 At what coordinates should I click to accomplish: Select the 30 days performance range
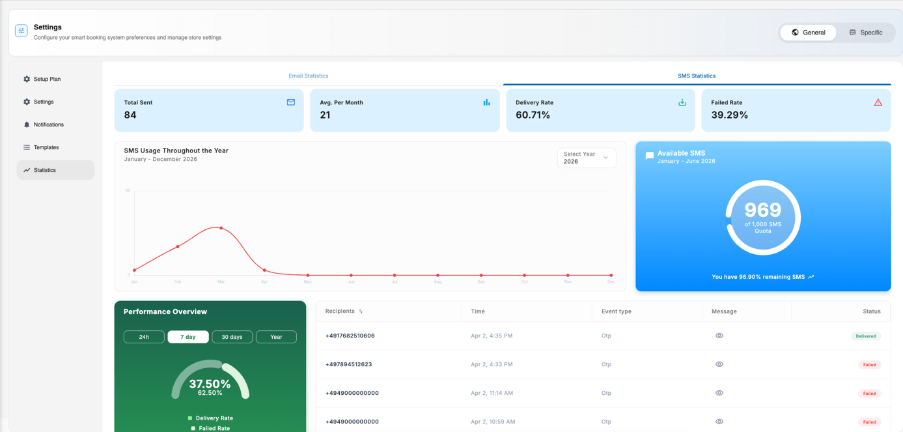[232, 337]
